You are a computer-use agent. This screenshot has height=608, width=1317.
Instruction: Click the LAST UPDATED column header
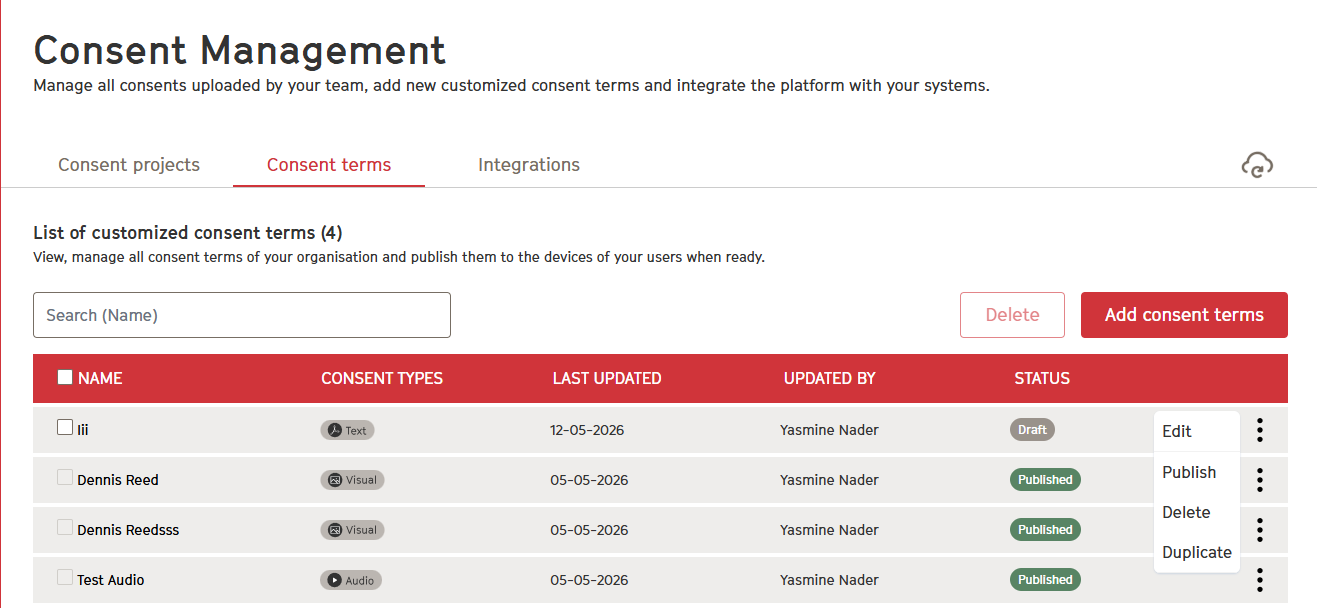pyautogui.click(x=607, y=378)
